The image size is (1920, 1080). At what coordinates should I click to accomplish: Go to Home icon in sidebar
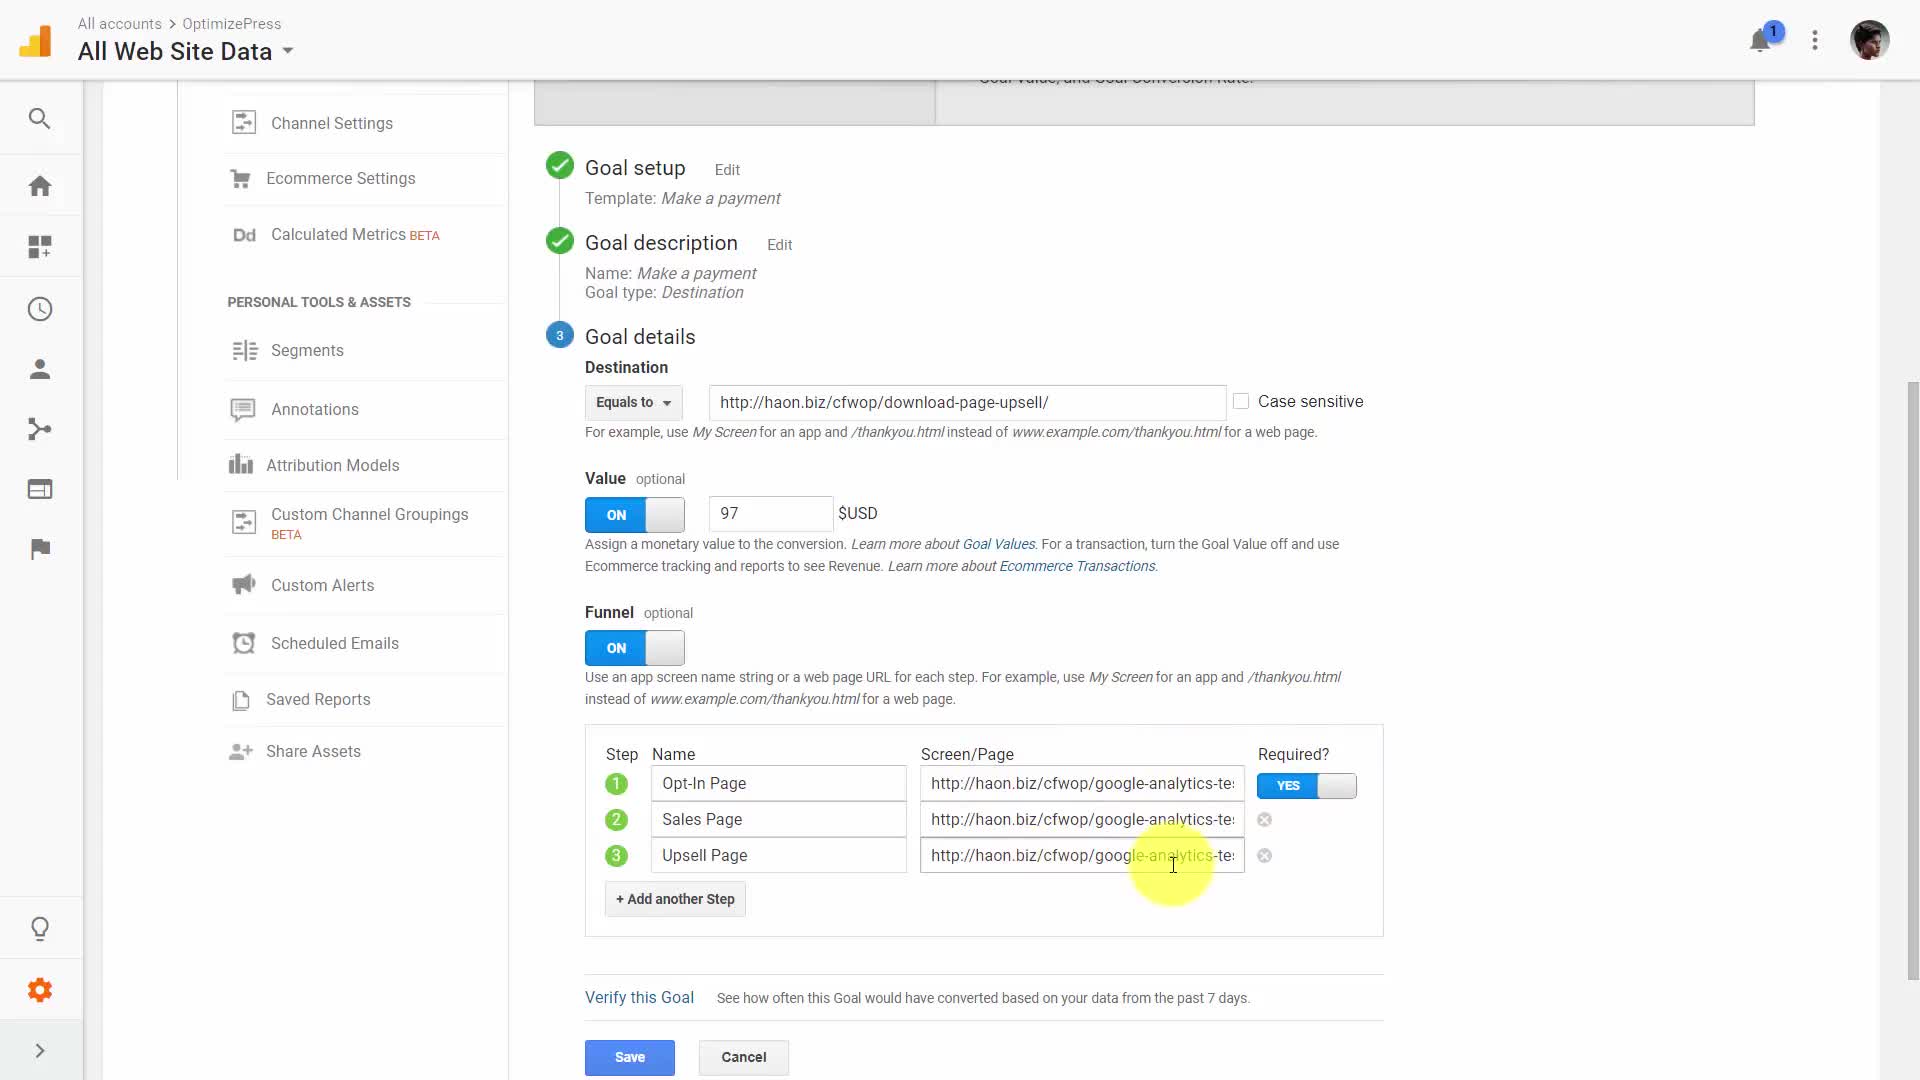click(x=40, y=186)
